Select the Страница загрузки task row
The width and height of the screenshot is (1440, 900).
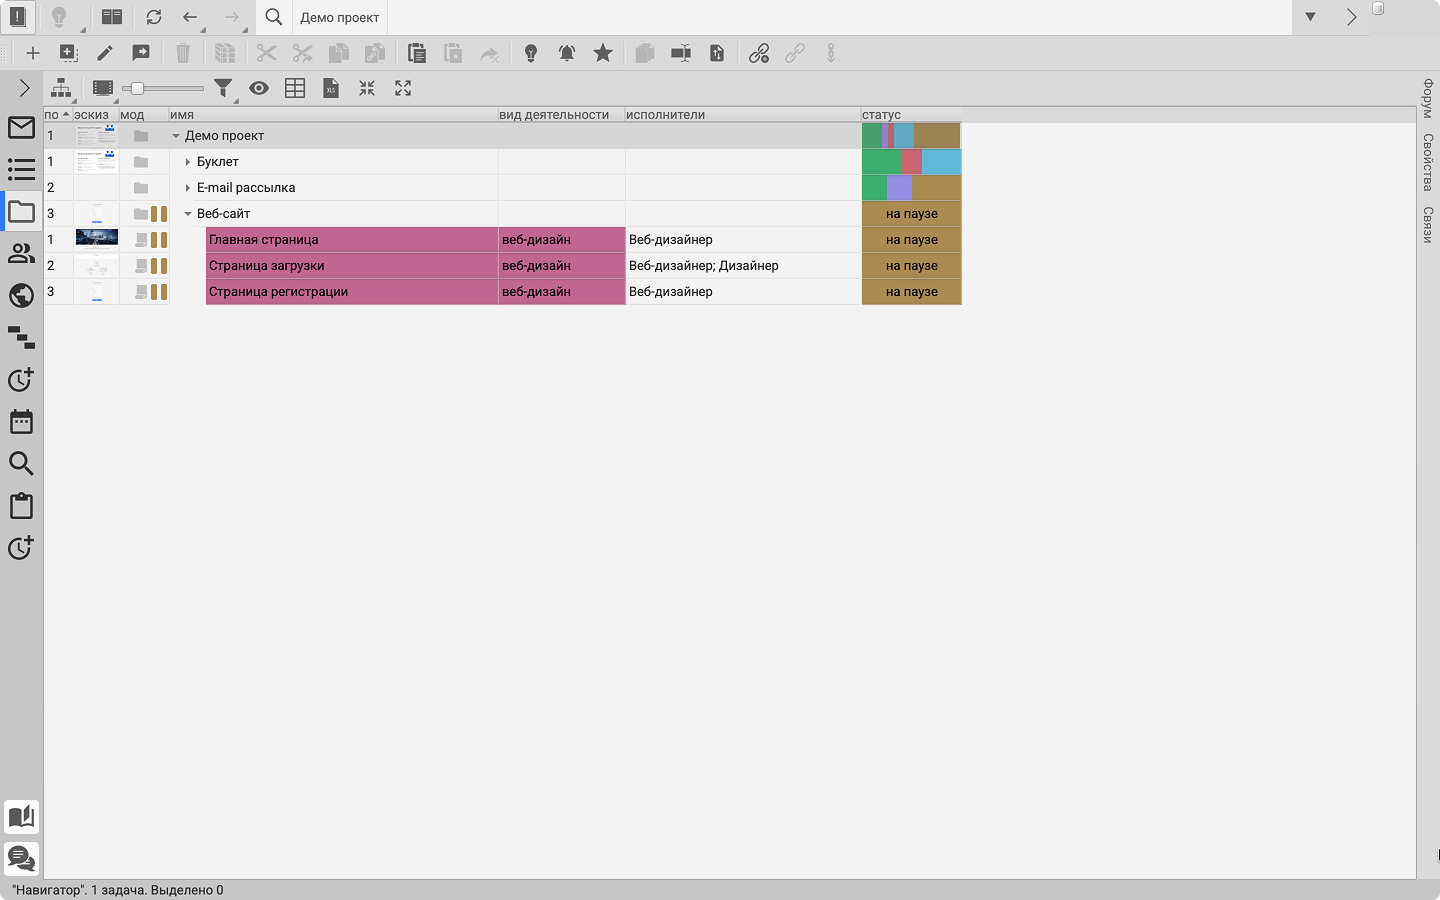[x=503, y=266]
